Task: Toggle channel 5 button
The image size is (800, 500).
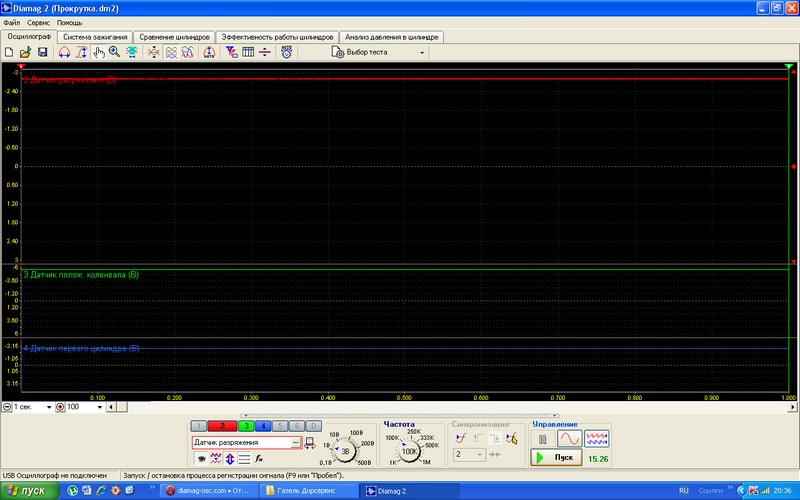Action: pos(280,426)
